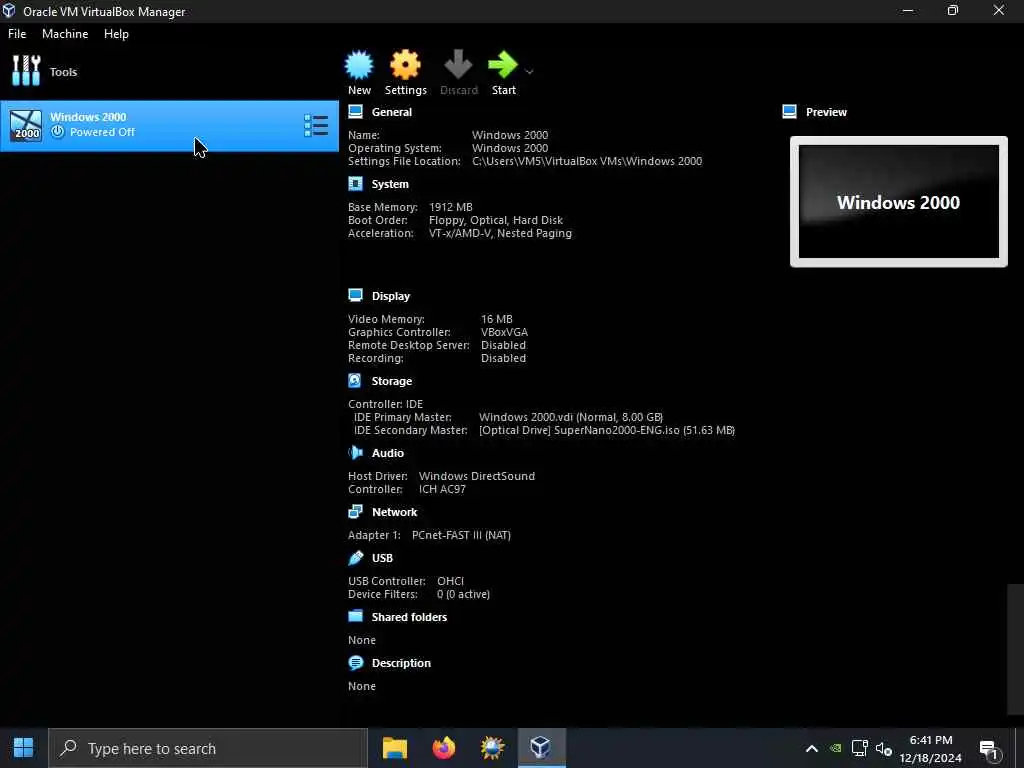Click Remote Desktop Server value Disabled
1024x768 pixels.
pyautogui.click(x=503, y=345)
